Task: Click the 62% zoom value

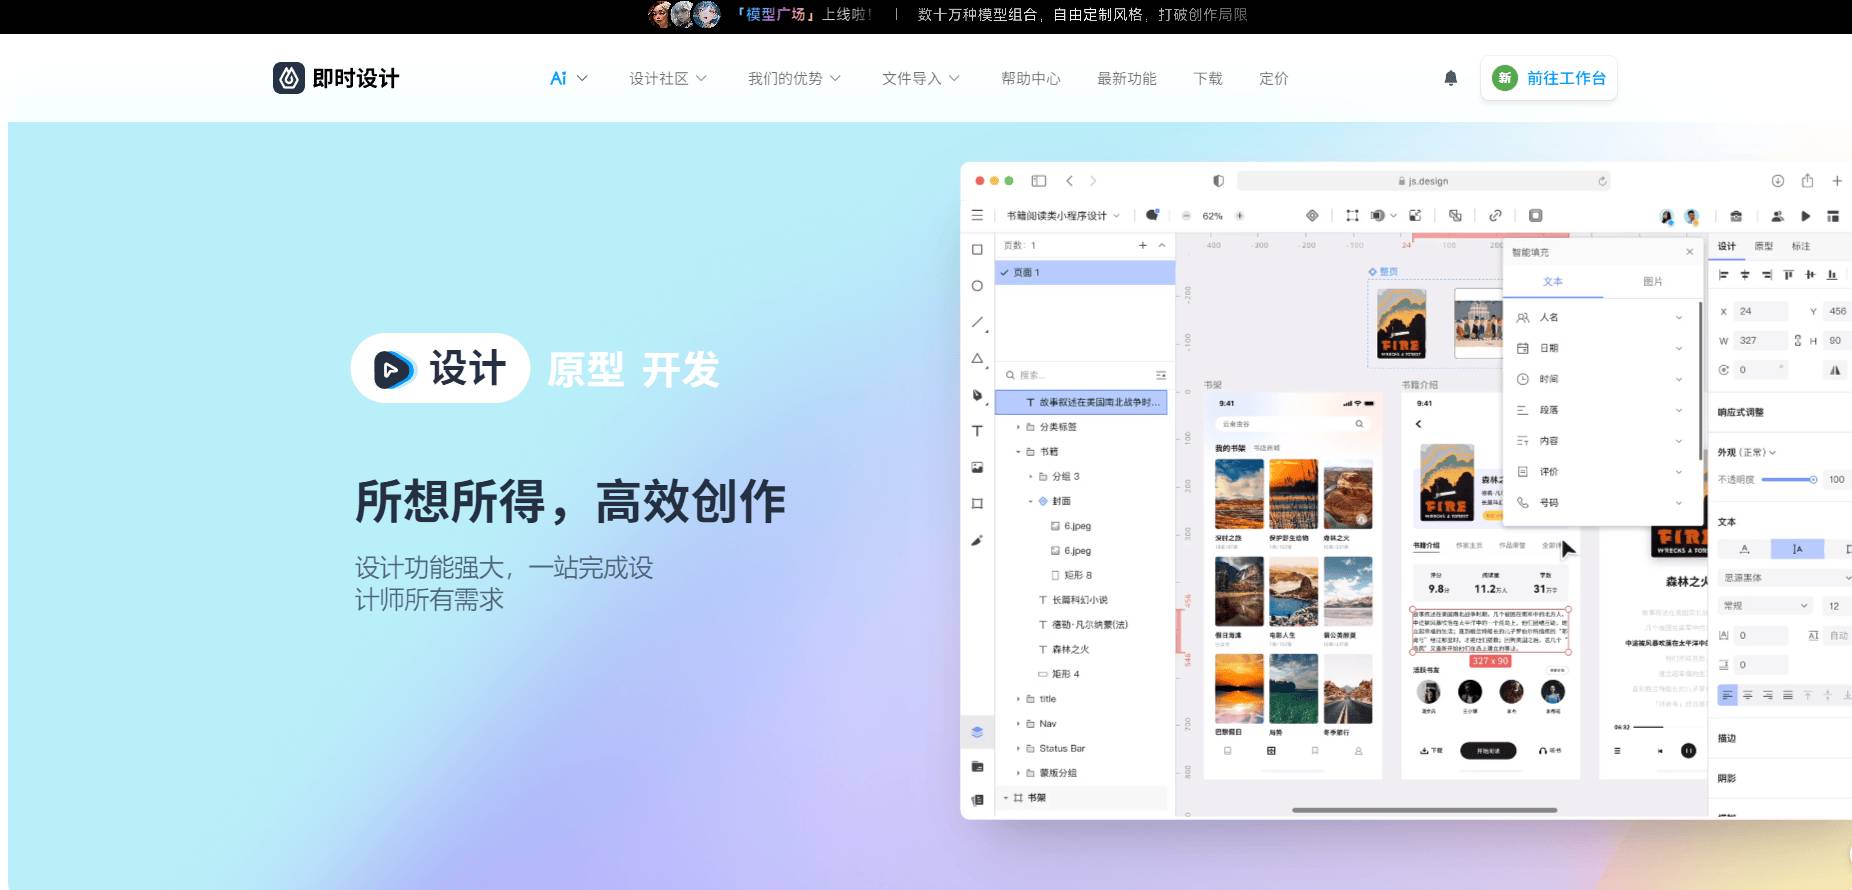Action: pyautogui.click(x=1213, y=215)
